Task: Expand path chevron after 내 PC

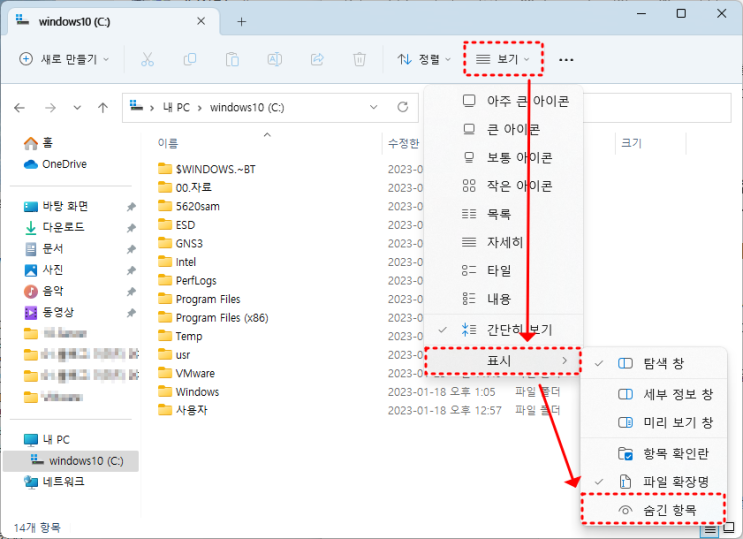Action: click(x=200, y=109)
